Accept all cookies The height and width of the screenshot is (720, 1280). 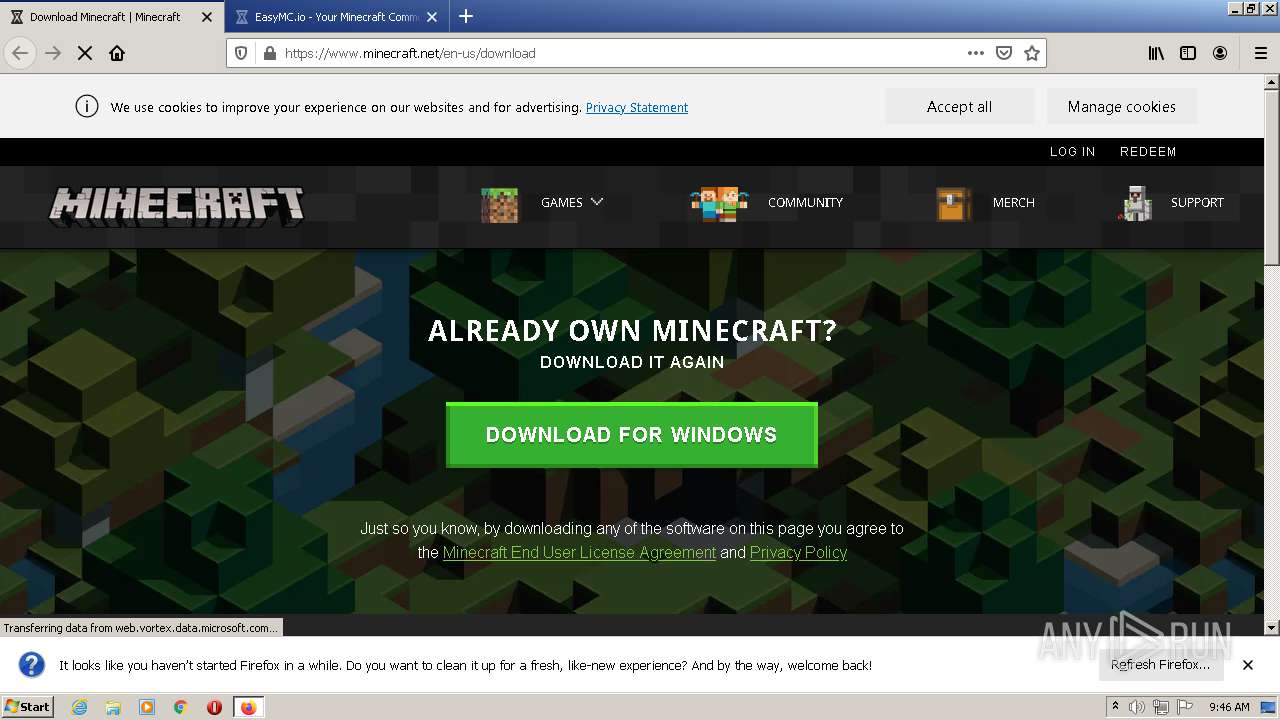coord(959,106)
